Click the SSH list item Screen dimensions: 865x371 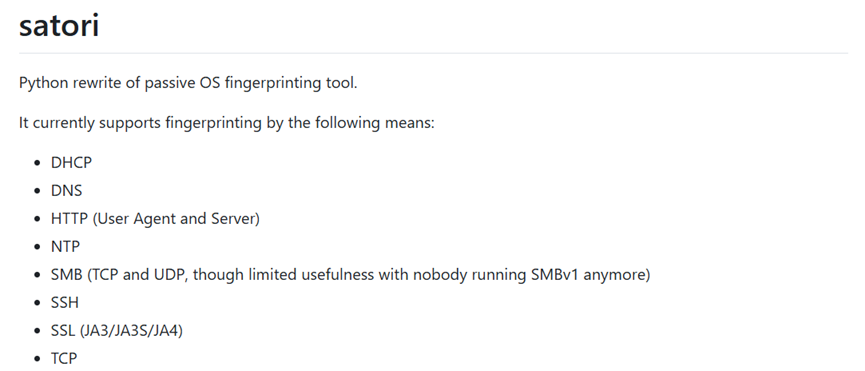pos(65,303)
